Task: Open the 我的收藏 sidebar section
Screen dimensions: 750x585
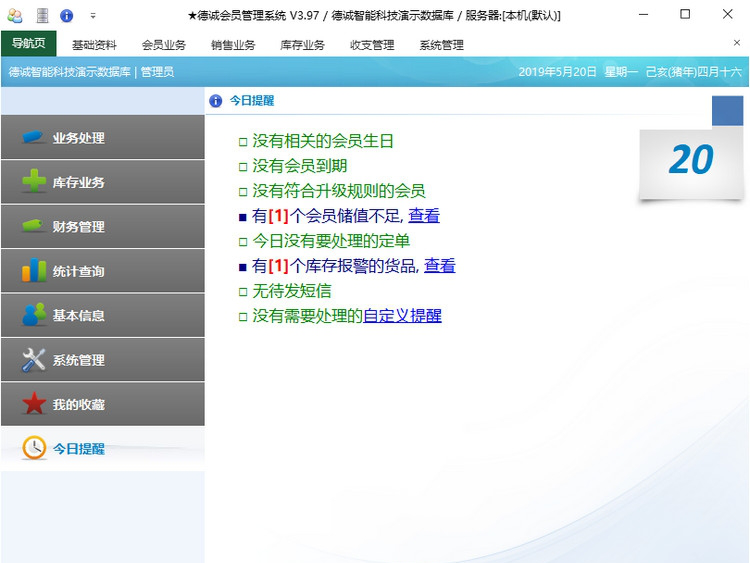Action: coord(103,404)
